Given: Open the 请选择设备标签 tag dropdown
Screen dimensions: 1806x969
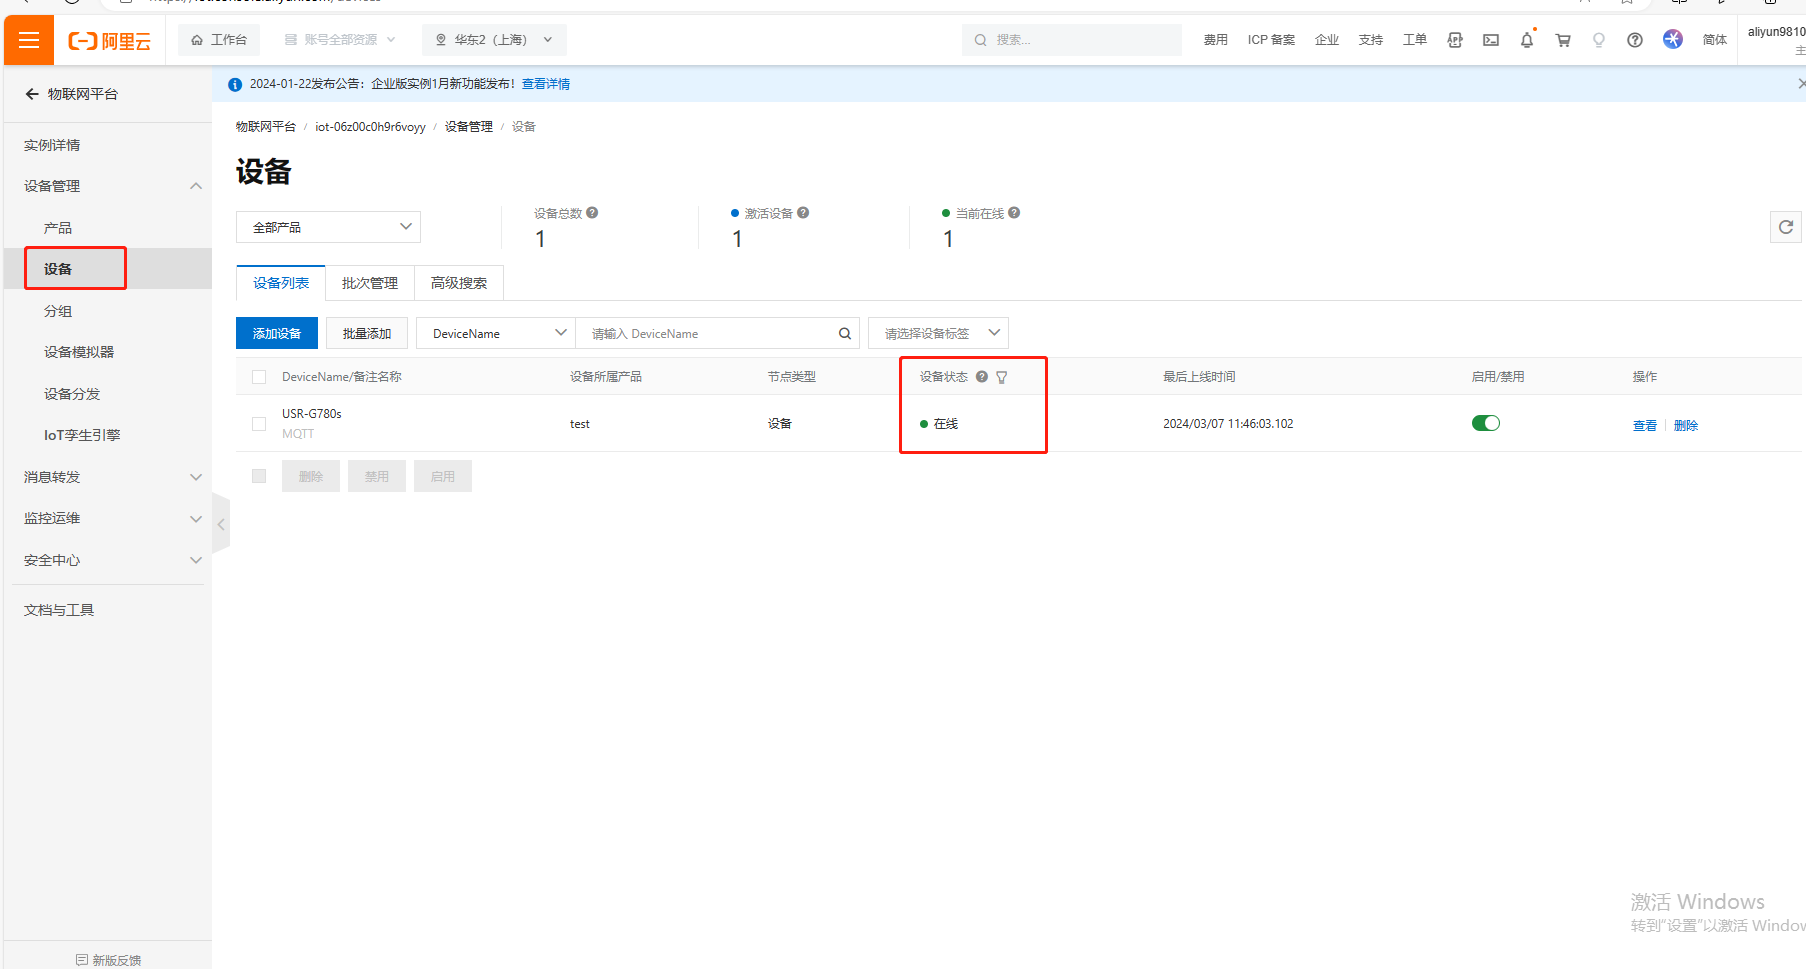Looking at the screenshot, I should tap(938, 333).
